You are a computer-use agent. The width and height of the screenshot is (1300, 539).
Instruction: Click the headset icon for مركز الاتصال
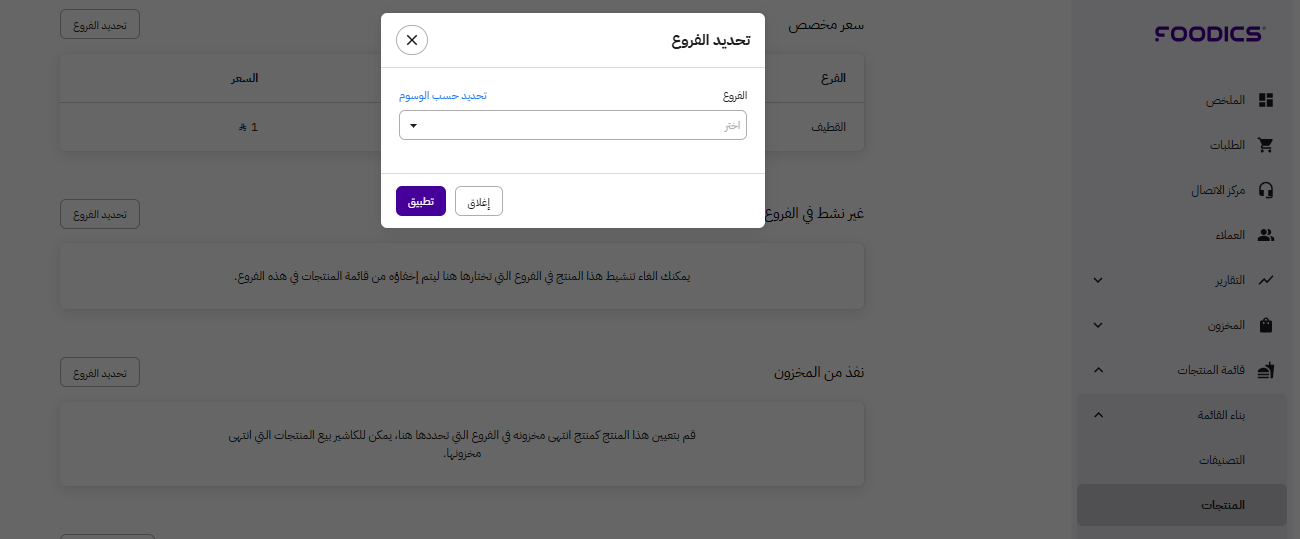(1266, 190)
